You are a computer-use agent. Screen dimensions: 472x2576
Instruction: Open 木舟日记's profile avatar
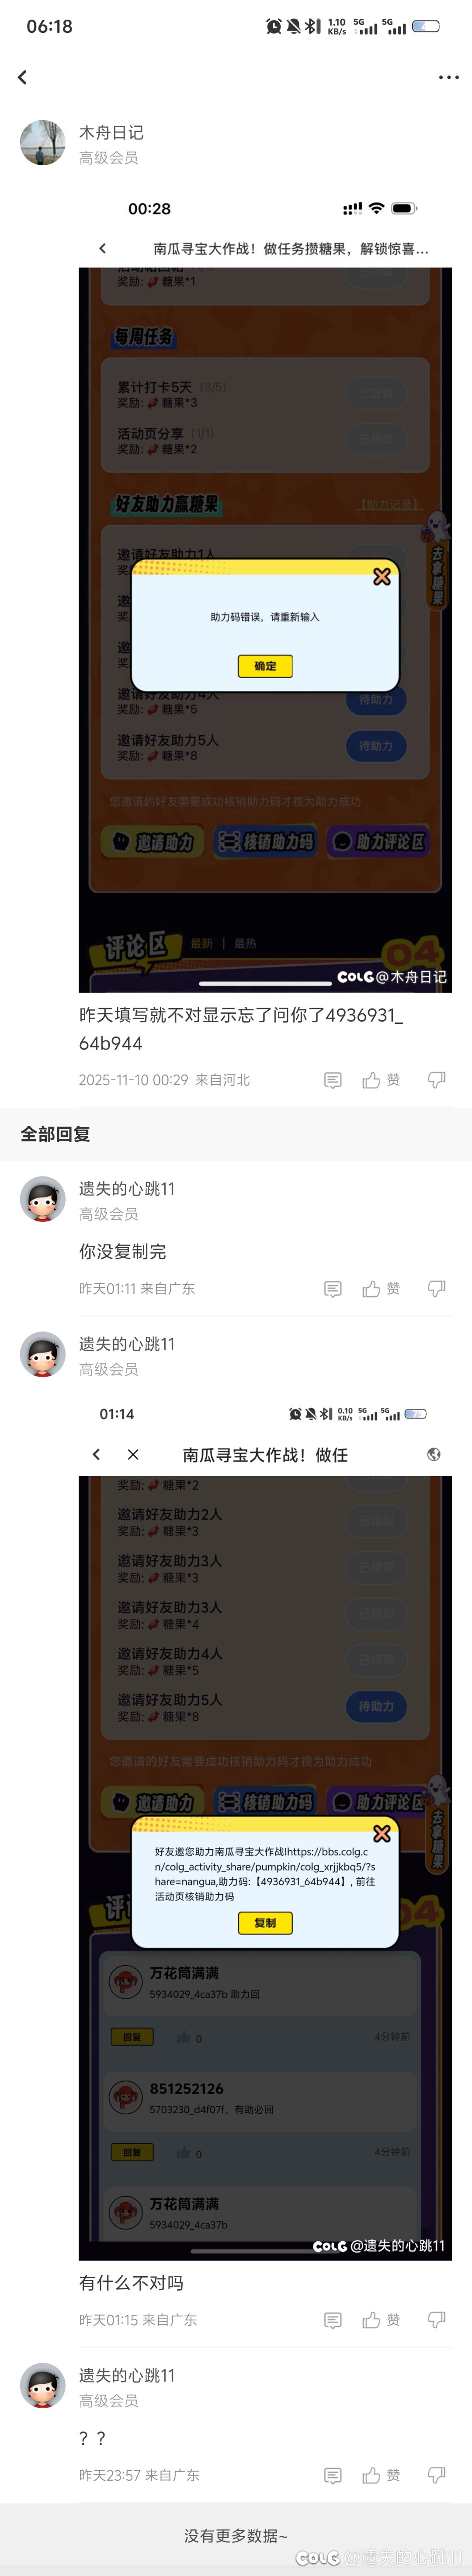[x=43, y=143]
